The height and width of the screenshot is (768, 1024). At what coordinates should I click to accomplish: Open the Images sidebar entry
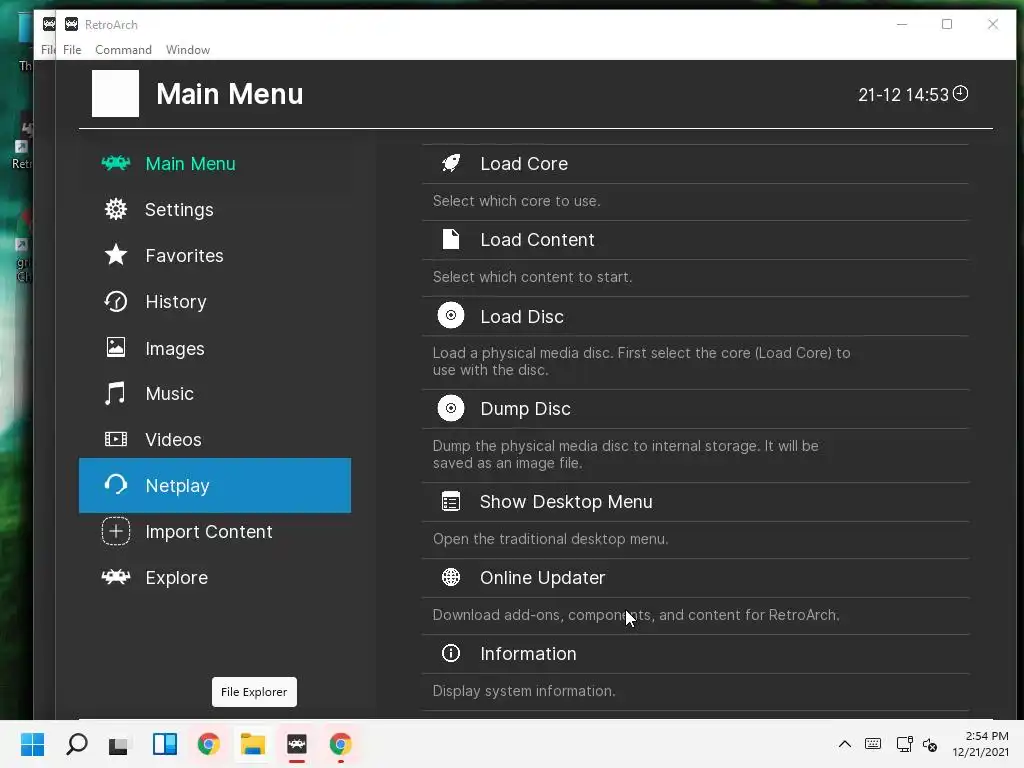215,347
